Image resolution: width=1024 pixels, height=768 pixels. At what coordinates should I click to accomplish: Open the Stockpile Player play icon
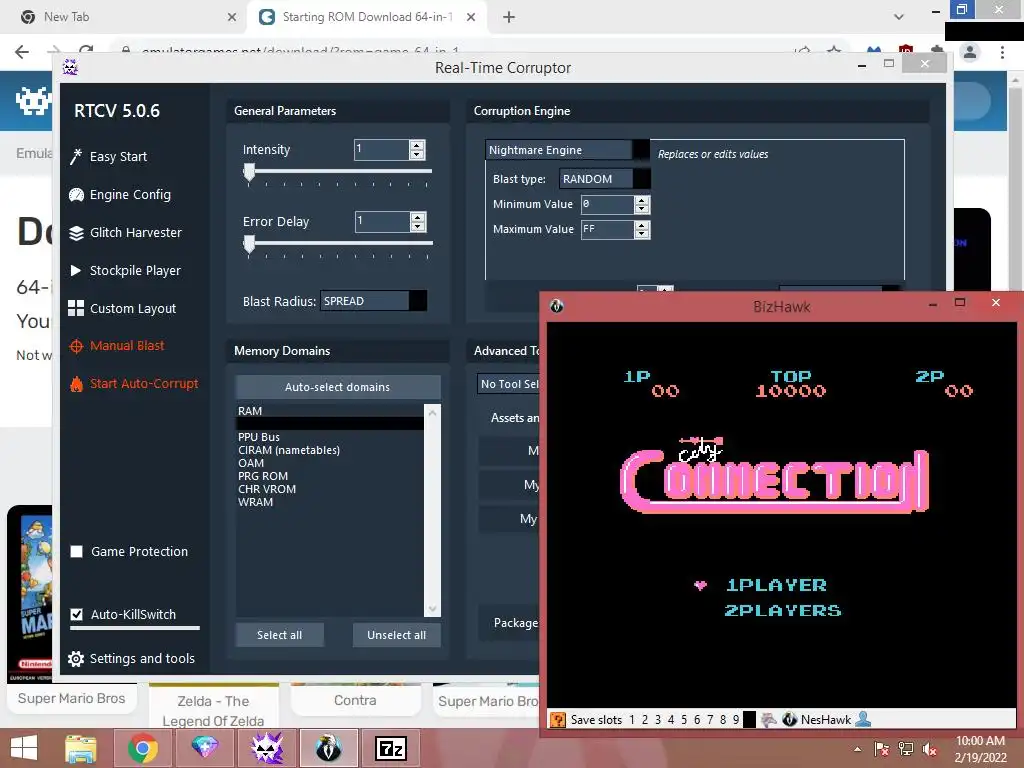[76, 270]
